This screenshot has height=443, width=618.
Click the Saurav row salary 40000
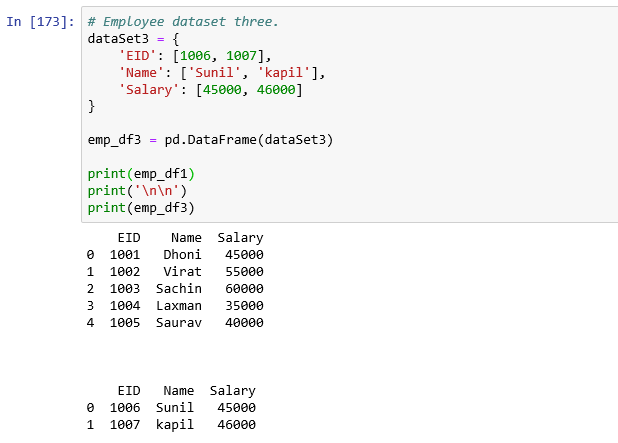(x=244, y=323)
